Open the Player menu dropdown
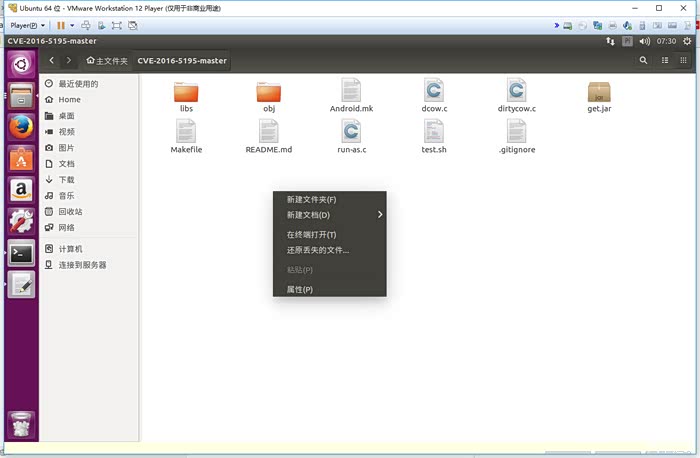Screen dimensions: 700x458 [27, 25]
